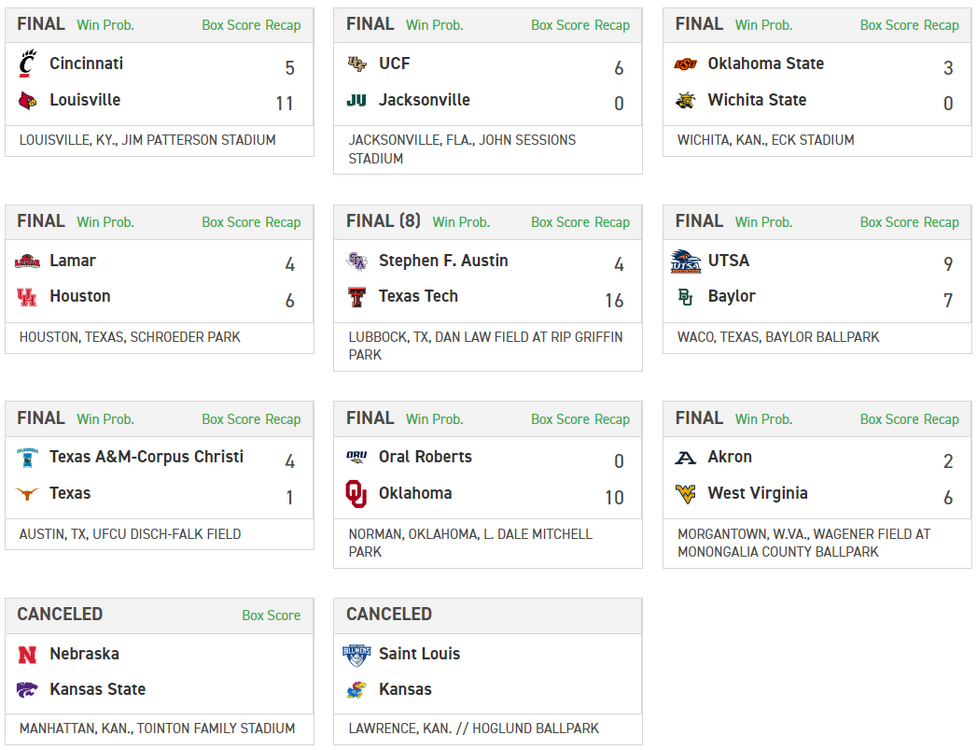Click the West Virginia logo

pyautogui.click(x=685, y=494)
